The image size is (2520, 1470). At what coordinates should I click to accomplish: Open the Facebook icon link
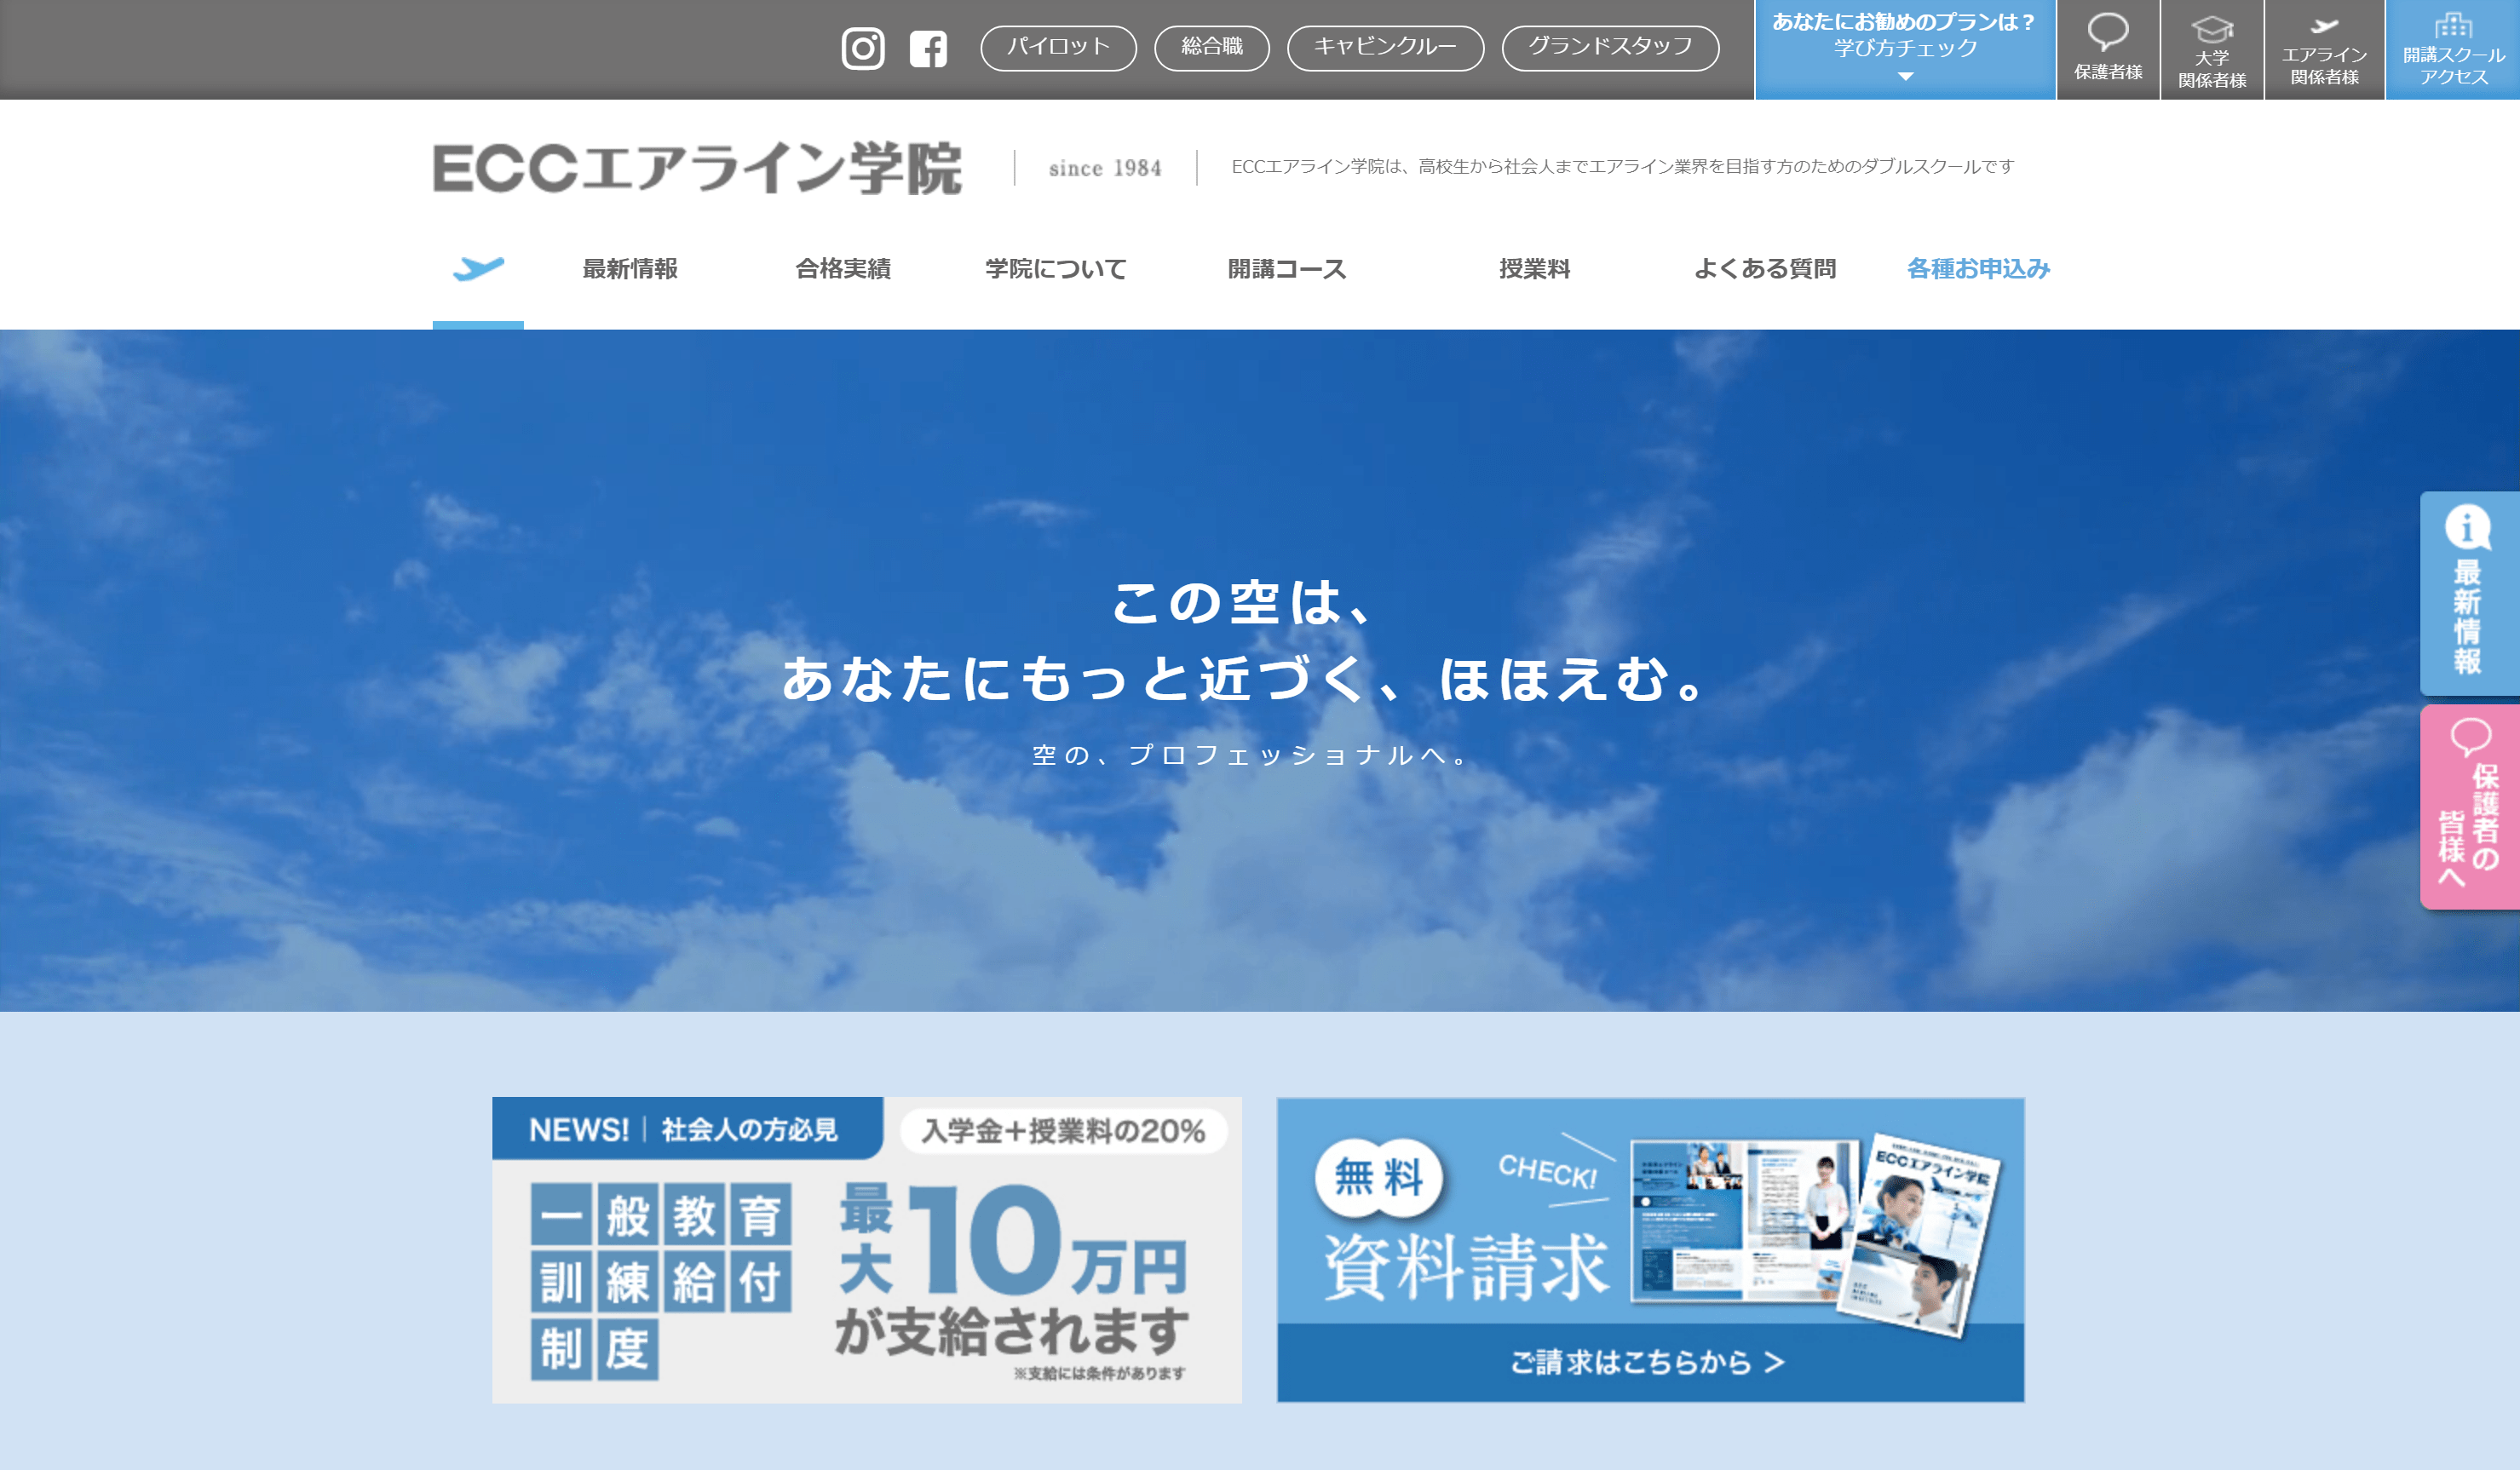[x=928, y=48]
